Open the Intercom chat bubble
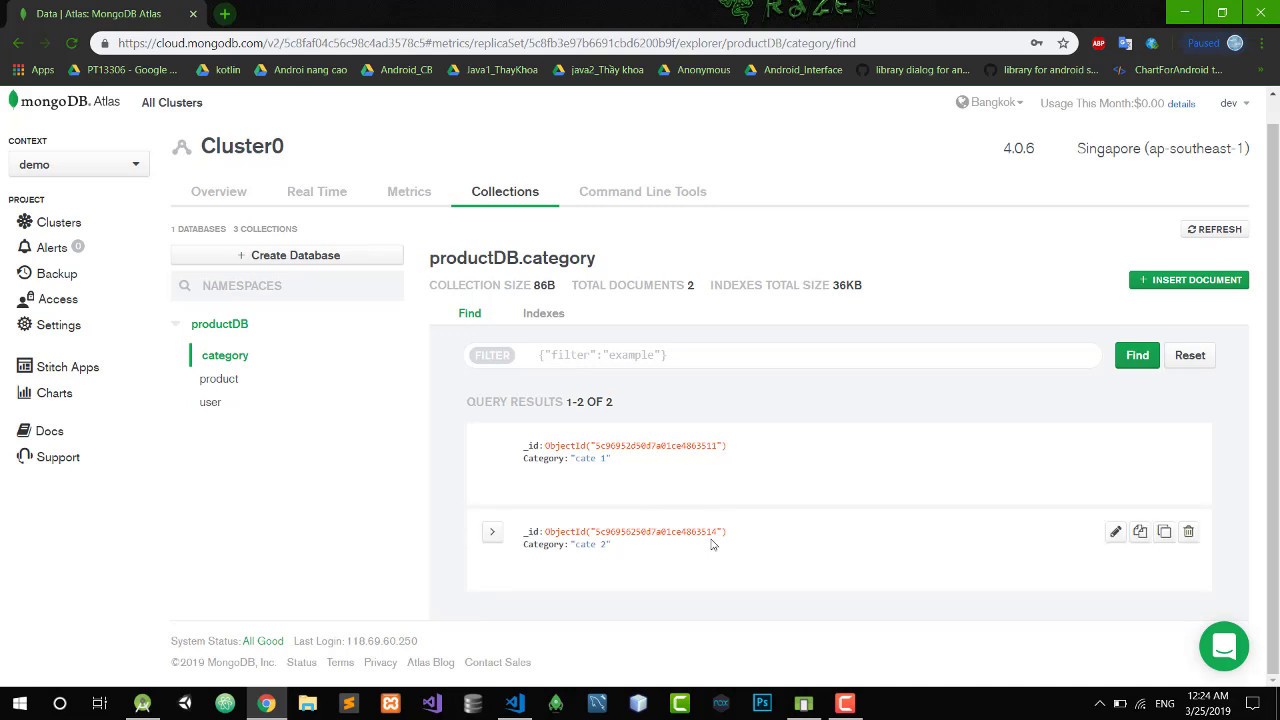 [x=1224, y=646]
